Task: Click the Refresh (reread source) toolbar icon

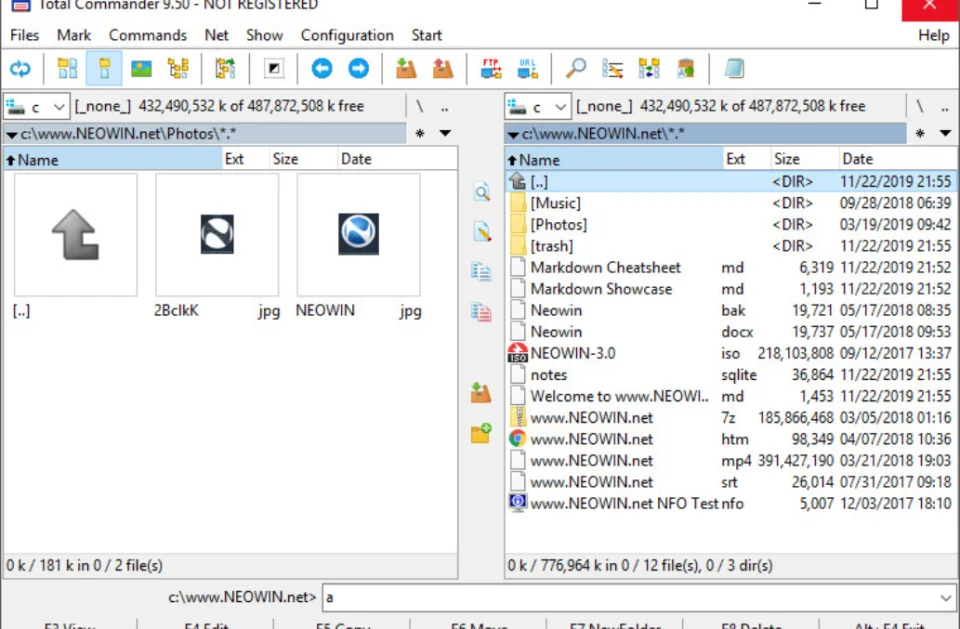Action: pos(20,69)
